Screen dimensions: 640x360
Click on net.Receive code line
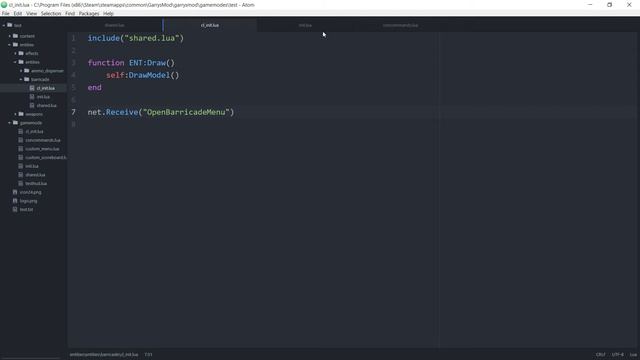(x=161, y=112)
